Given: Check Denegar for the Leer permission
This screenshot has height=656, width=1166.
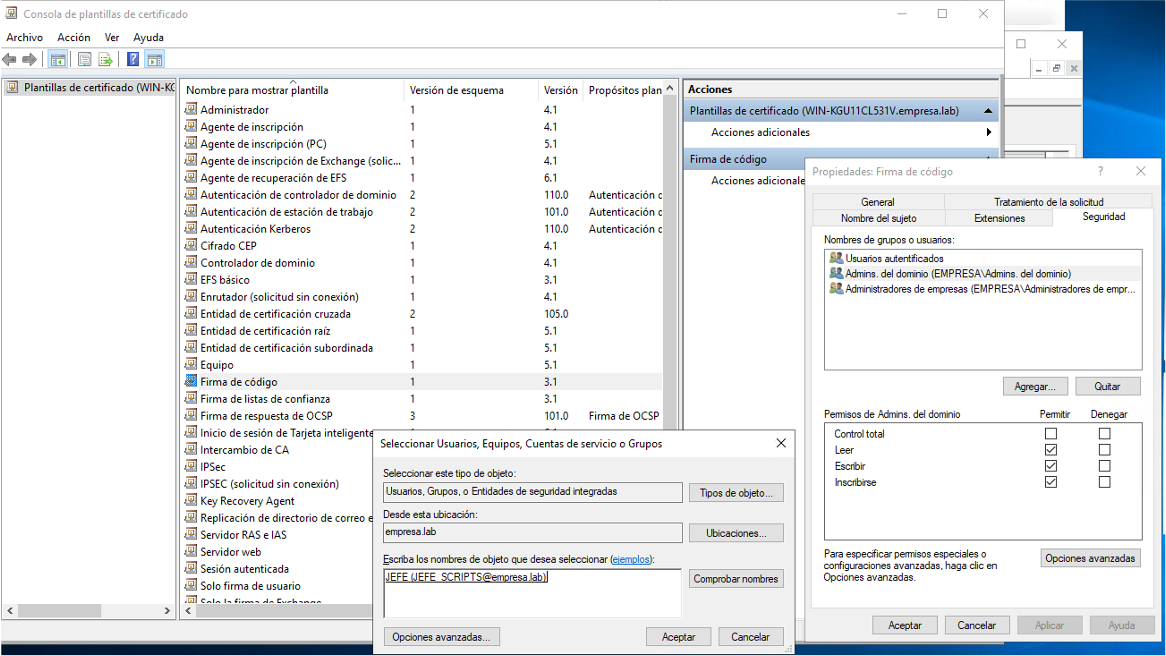Looking at the screenshot, I should point(1104,450).
